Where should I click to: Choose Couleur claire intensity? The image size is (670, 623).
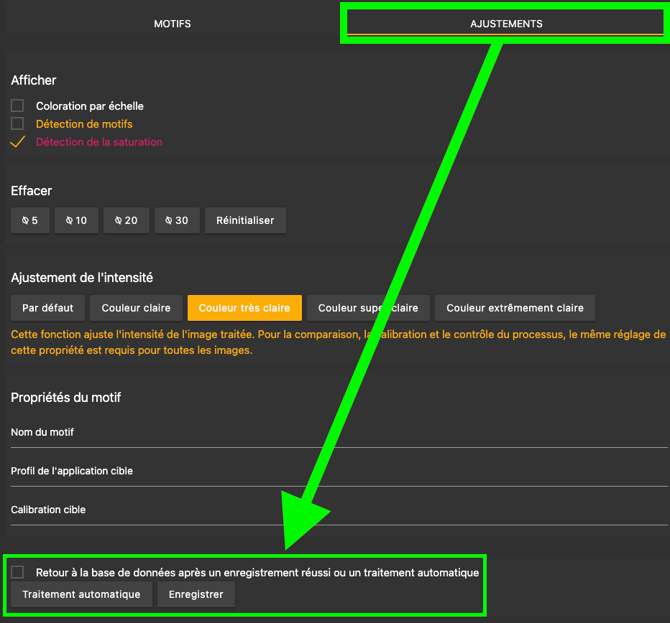pyautogui.click(x=136, y=308)
